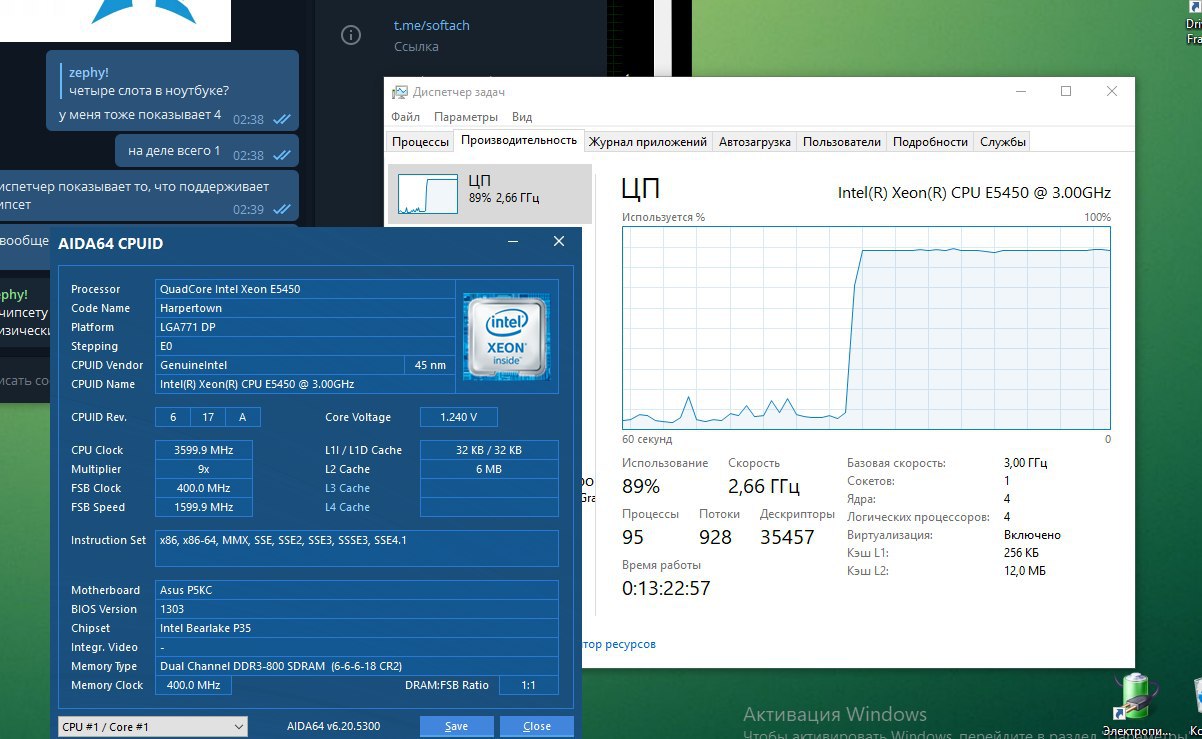Open the Электропи... desktop icon
The image size is (1202, 739).
[1136, 706]
